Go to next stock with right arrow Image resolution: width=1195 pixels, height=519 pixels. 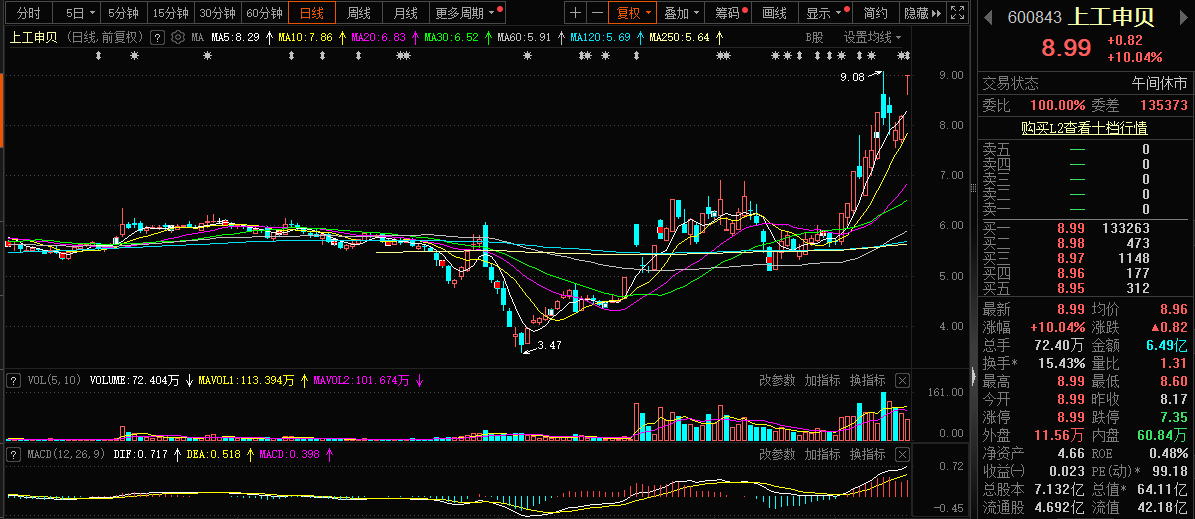(1184, 17)
